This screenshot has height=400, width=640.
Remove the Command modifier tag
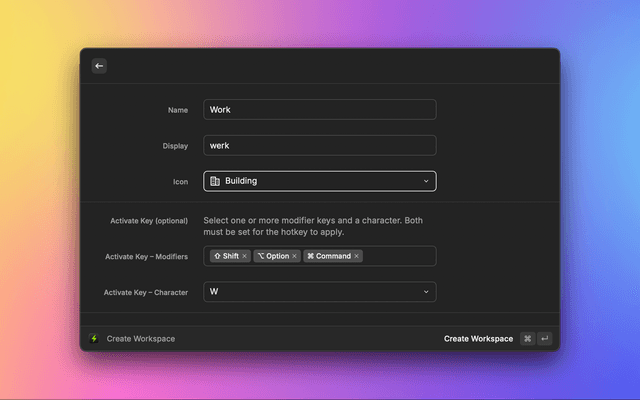click(356, 256)
